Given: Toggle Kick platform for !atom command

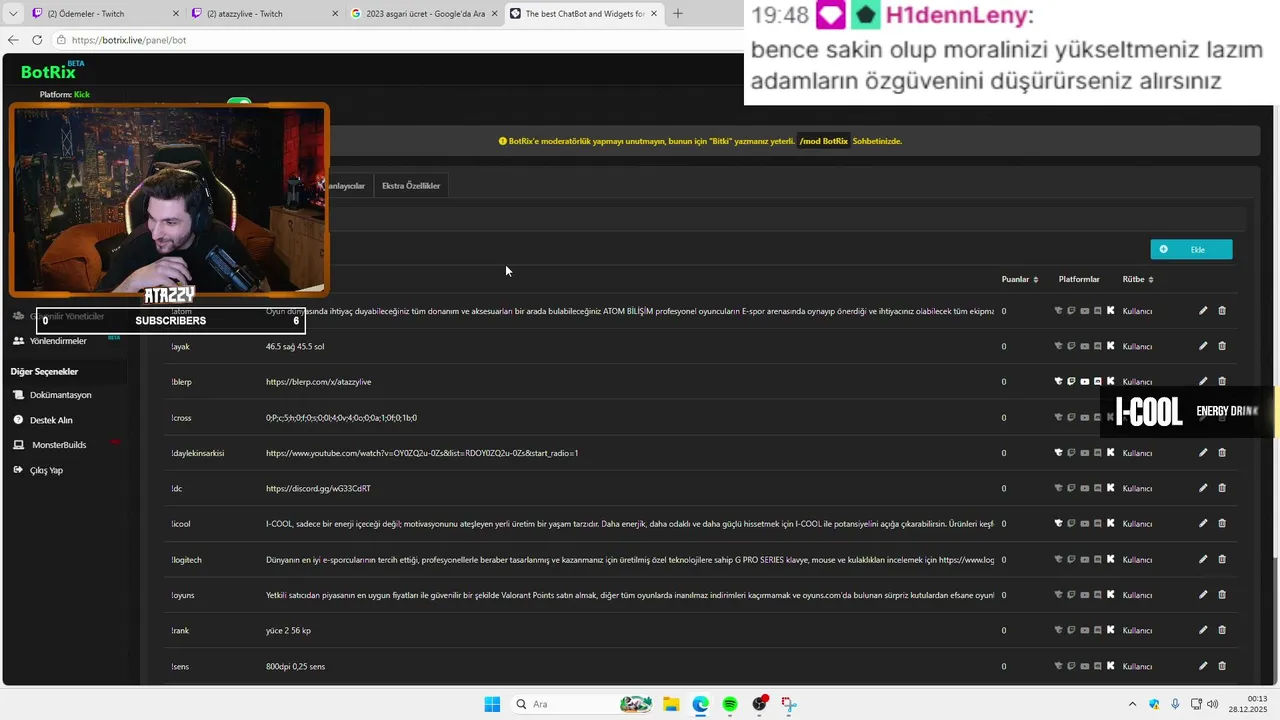Looking at the screenshot, I should (1110, 311).
